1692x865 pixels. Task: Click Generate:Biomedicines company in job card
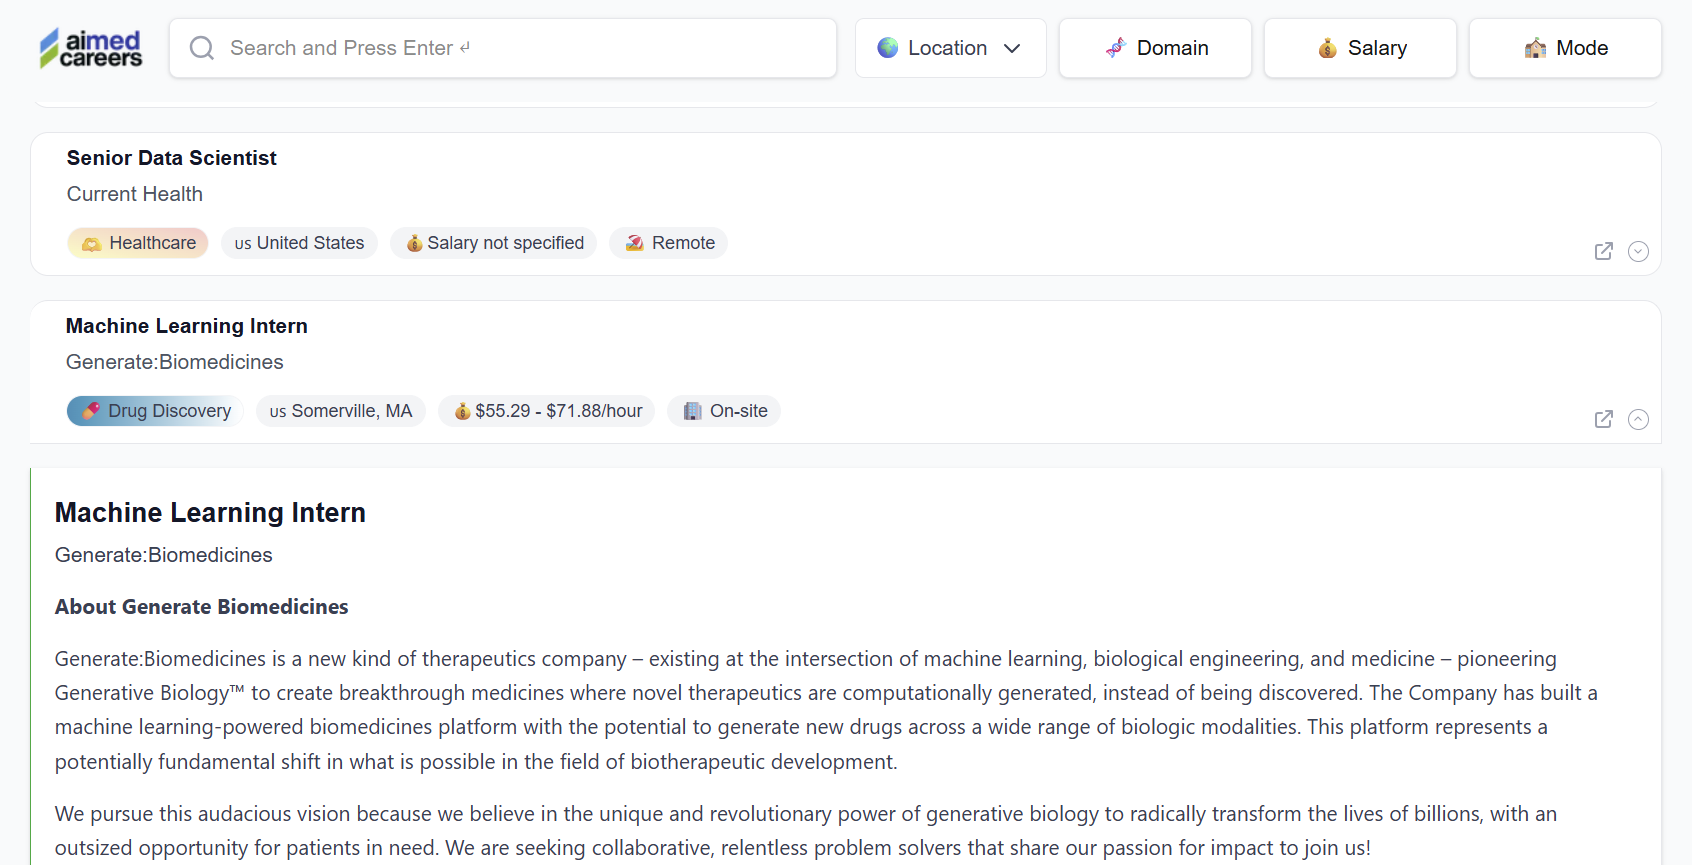point(175,362)
